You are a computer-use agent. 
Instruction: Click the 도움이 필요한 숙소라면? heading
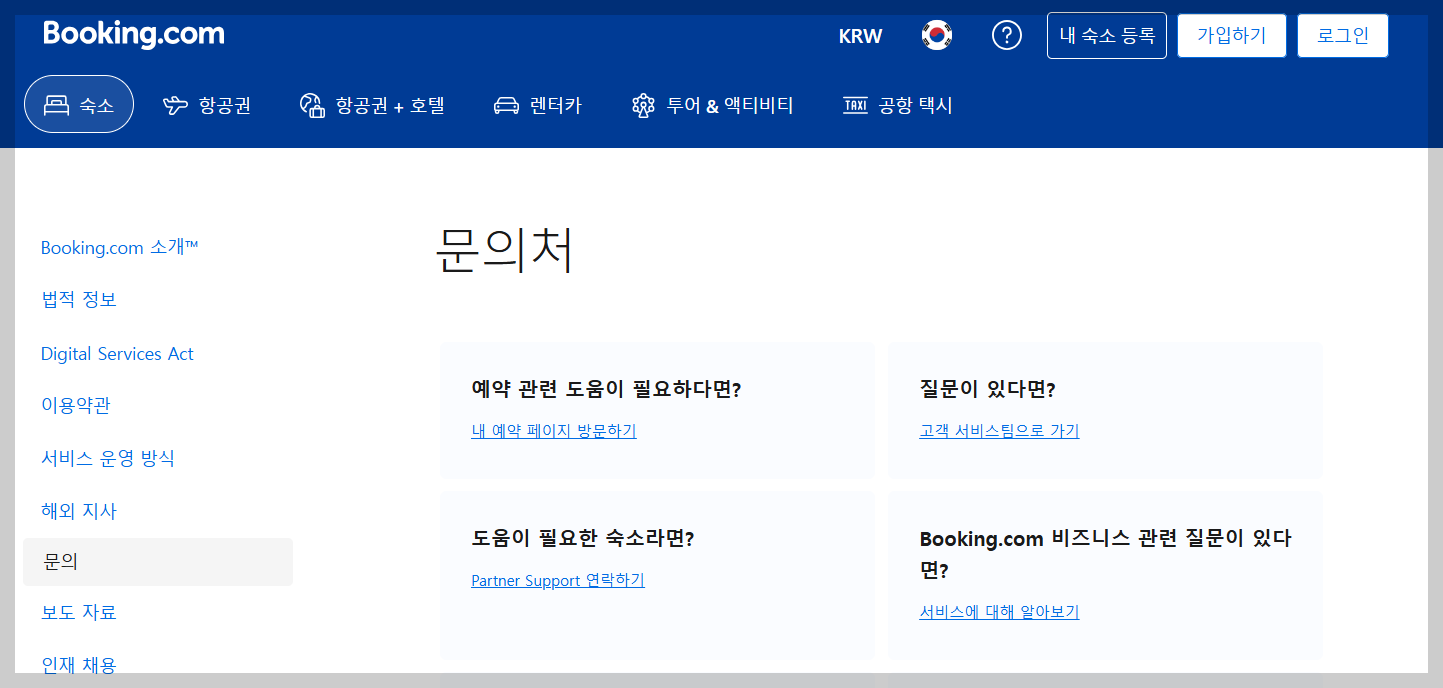(x=582, y=538)
